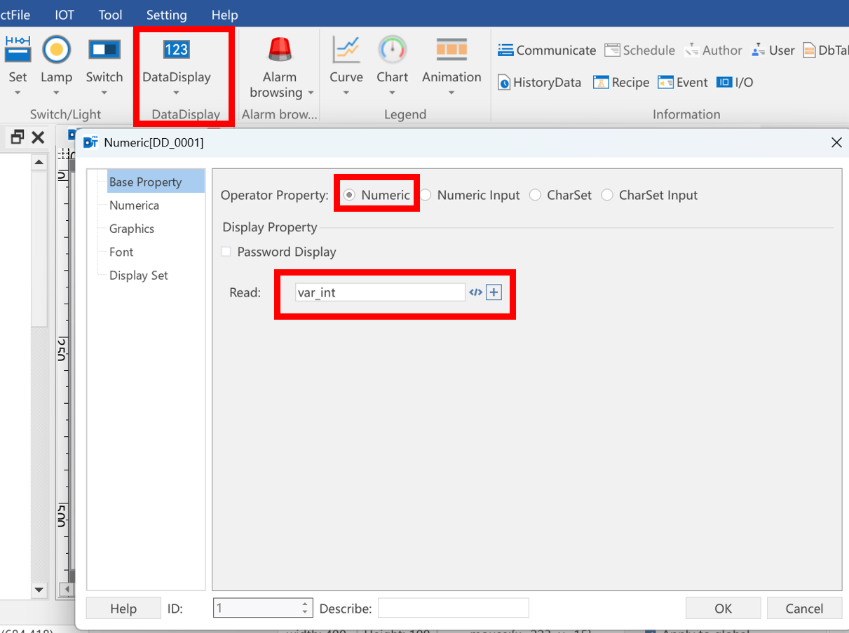This screenshot has height=633, width=849.
Task: Click the plus button next to var_int
Action: [x=494, y=292]
